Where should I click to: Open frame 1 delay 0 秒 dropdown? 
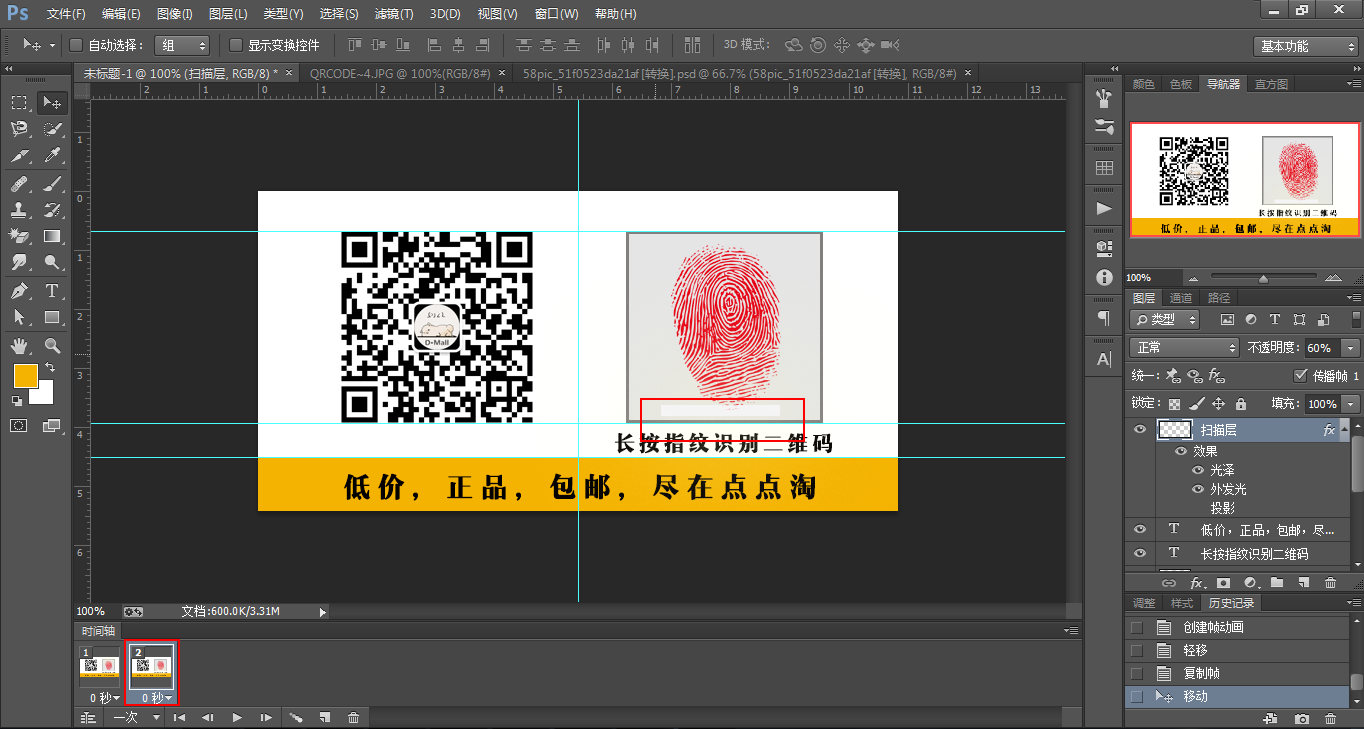(104, 697)
